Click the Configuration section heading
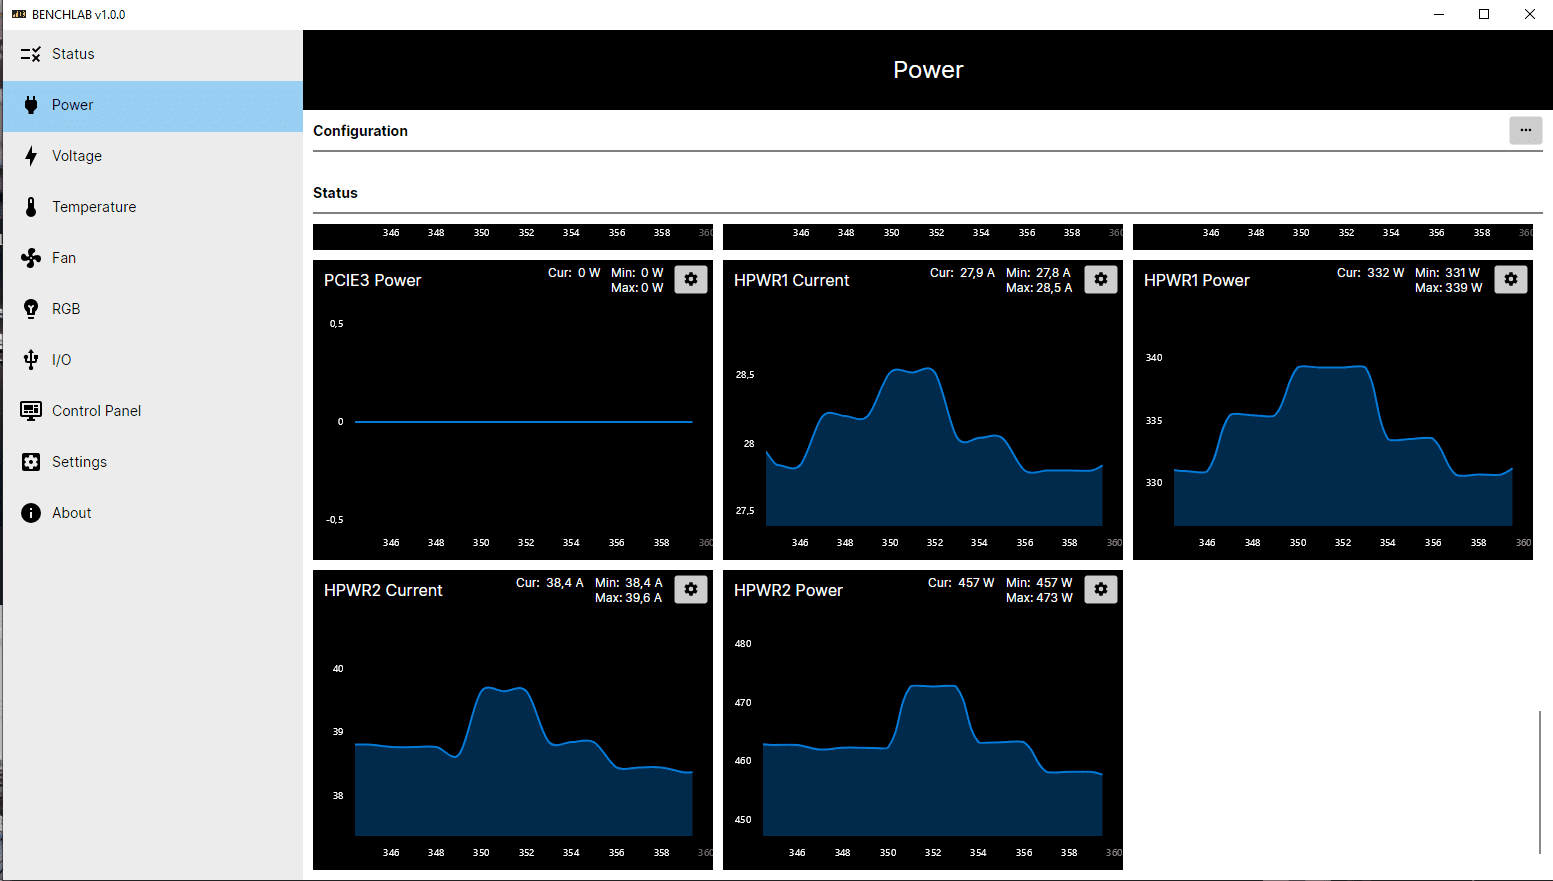This screenshot has height=881, width=1553. click(360, 131)
